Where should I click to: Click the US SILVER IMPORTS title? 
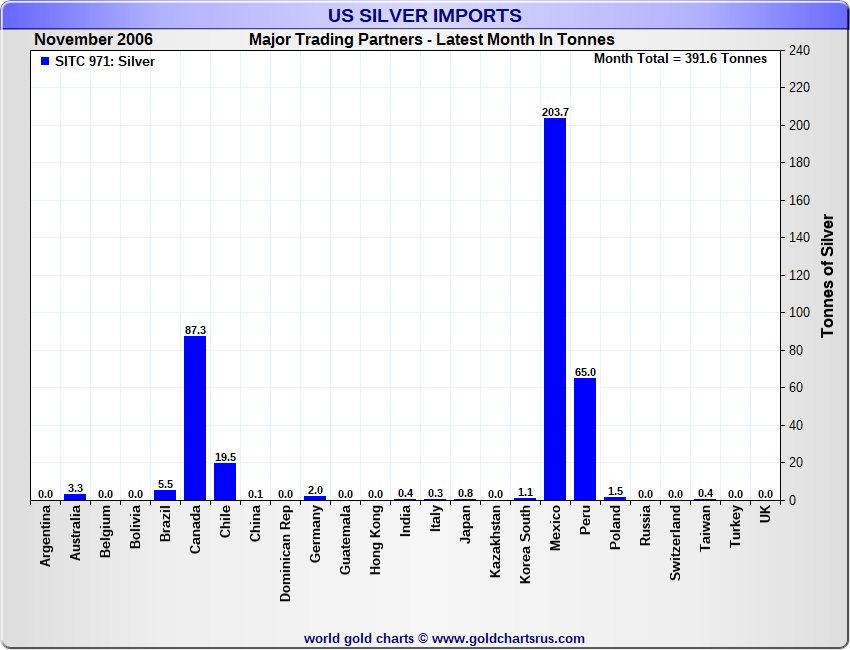(x=425, y=16)
